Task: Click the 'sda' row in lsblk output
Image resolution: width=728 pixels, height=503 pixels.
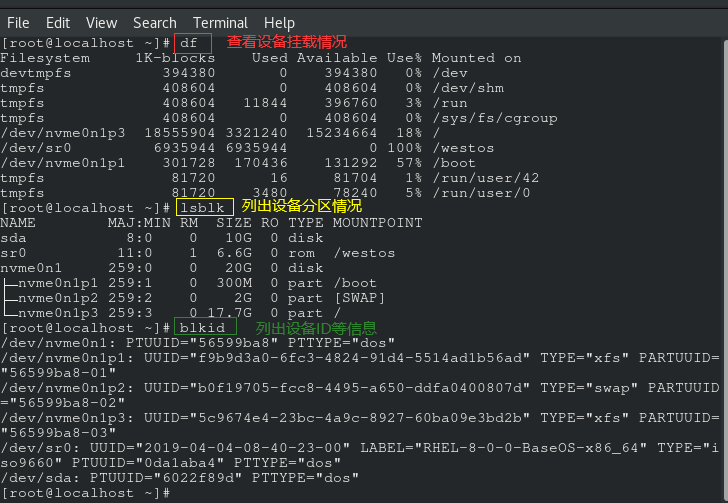Action: 162,238
